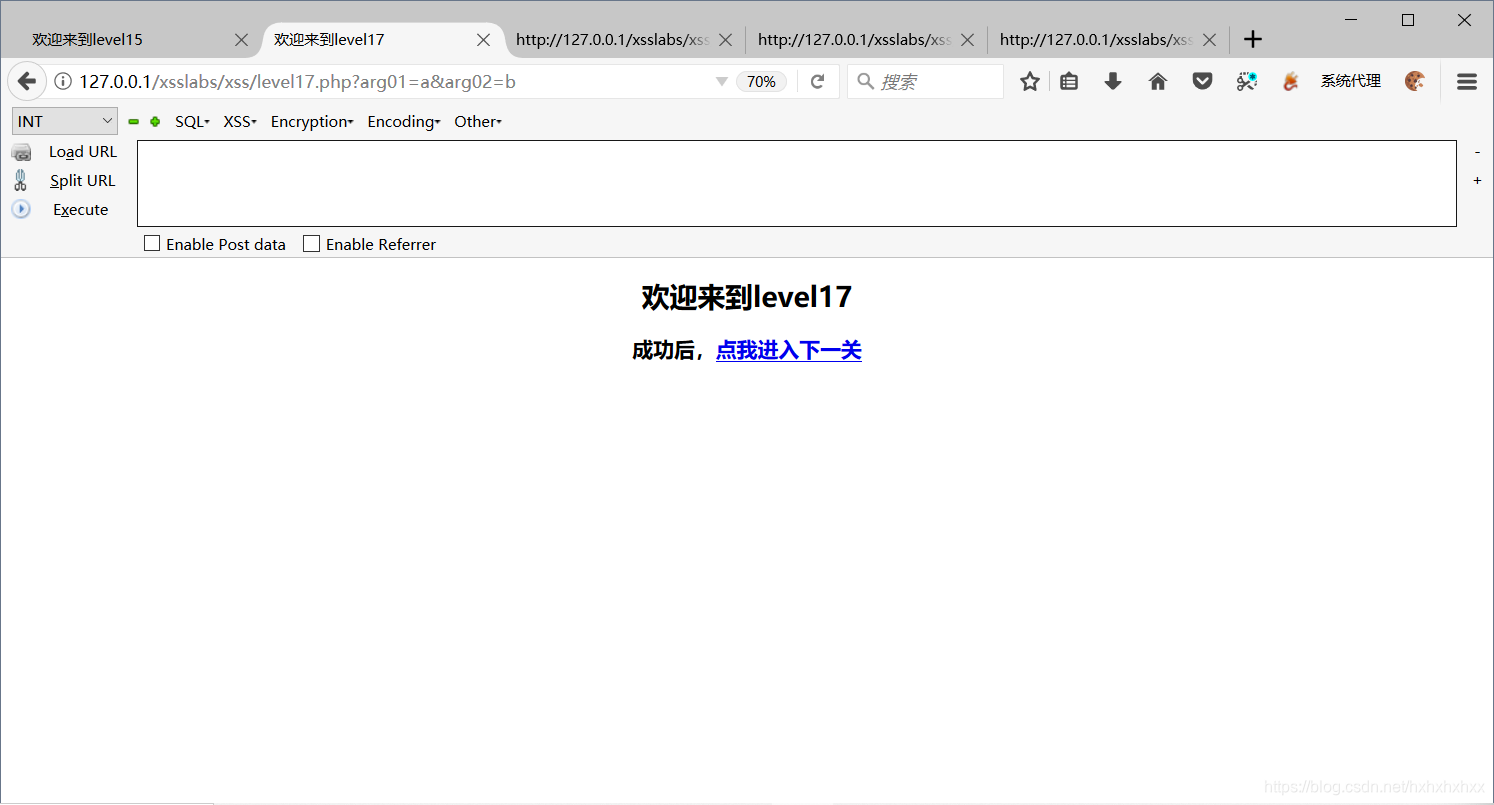Expand the Other menu
The height and width of the screenshot is (805, 1494).
click(x=478, y=122)
